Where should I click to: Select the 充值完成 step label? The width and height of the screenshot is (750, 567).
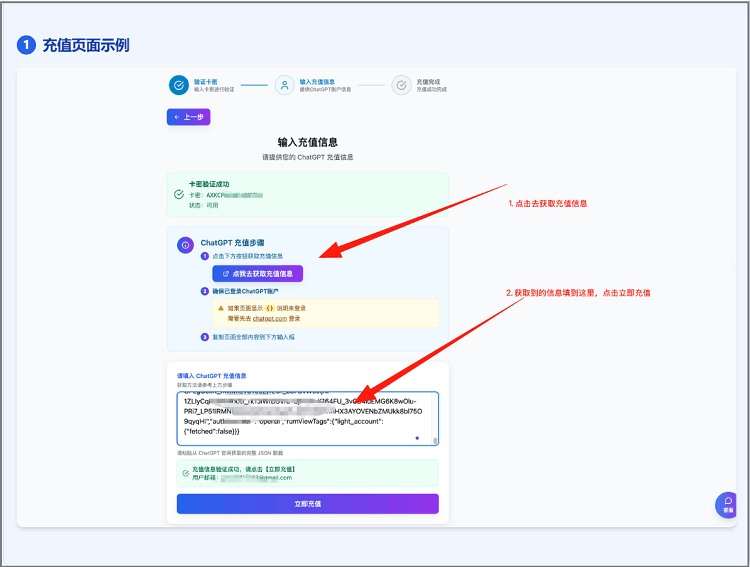[428, 81]
